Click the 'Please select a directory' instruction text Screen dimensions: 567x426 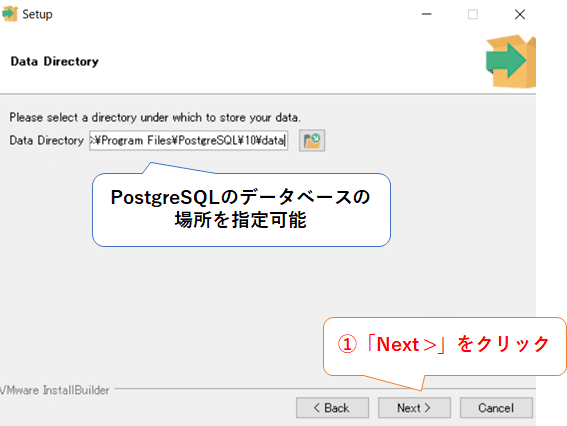[155, 118]
